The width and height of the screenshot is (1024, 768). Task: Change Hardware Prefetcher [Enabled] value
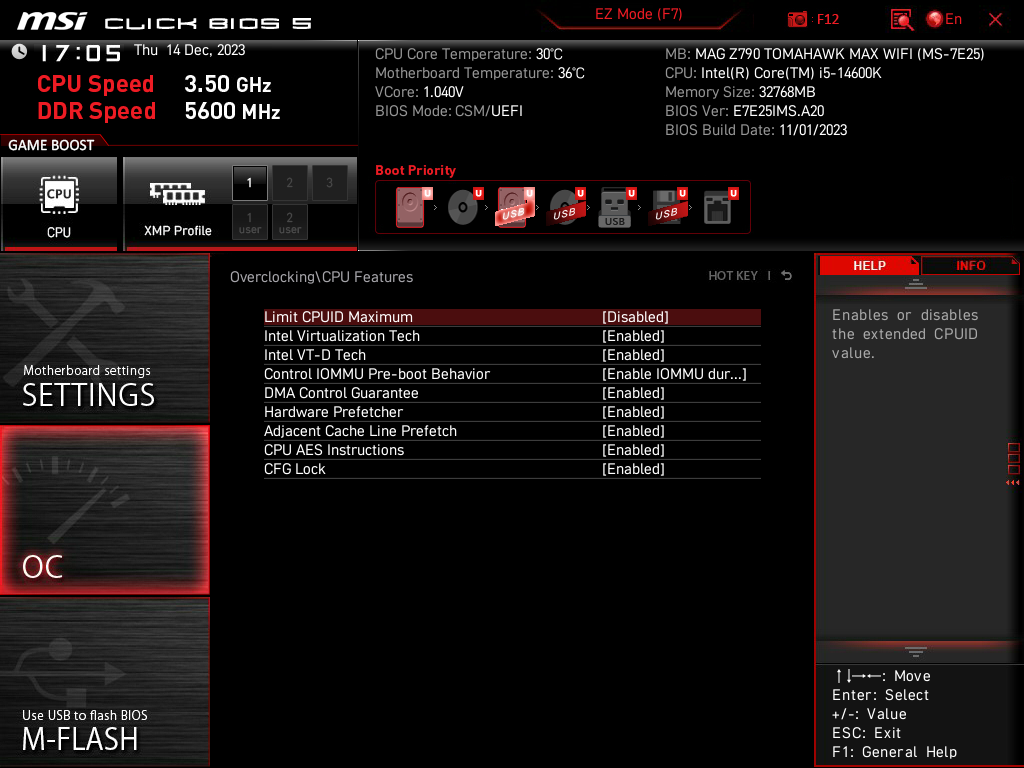pyautogui.click(x=633, y=411)
